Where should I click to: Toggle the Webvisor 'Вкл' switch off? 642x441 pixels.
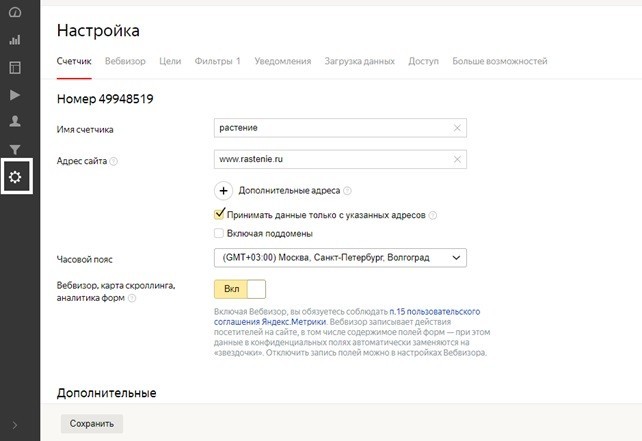tap(240, 289)
